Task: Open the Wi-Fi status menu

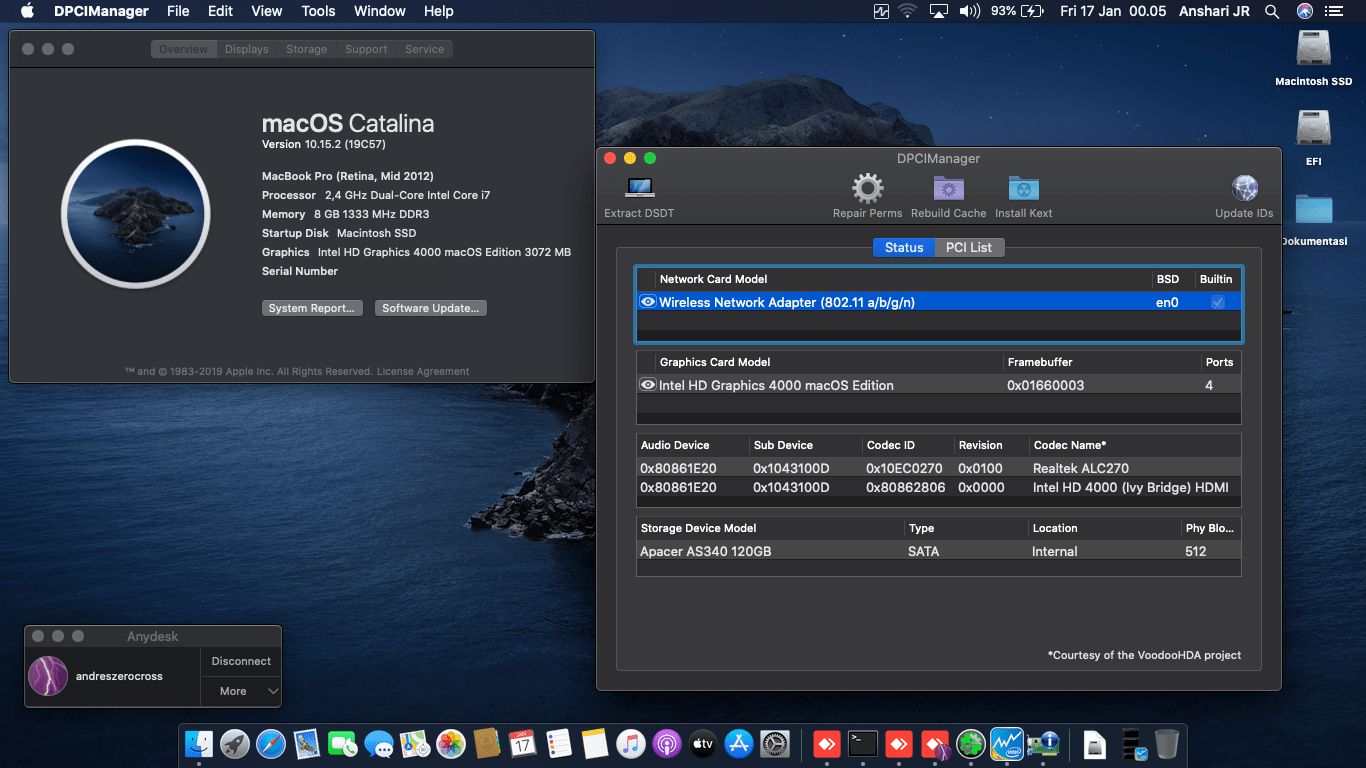Action: [x=908, y=11]
